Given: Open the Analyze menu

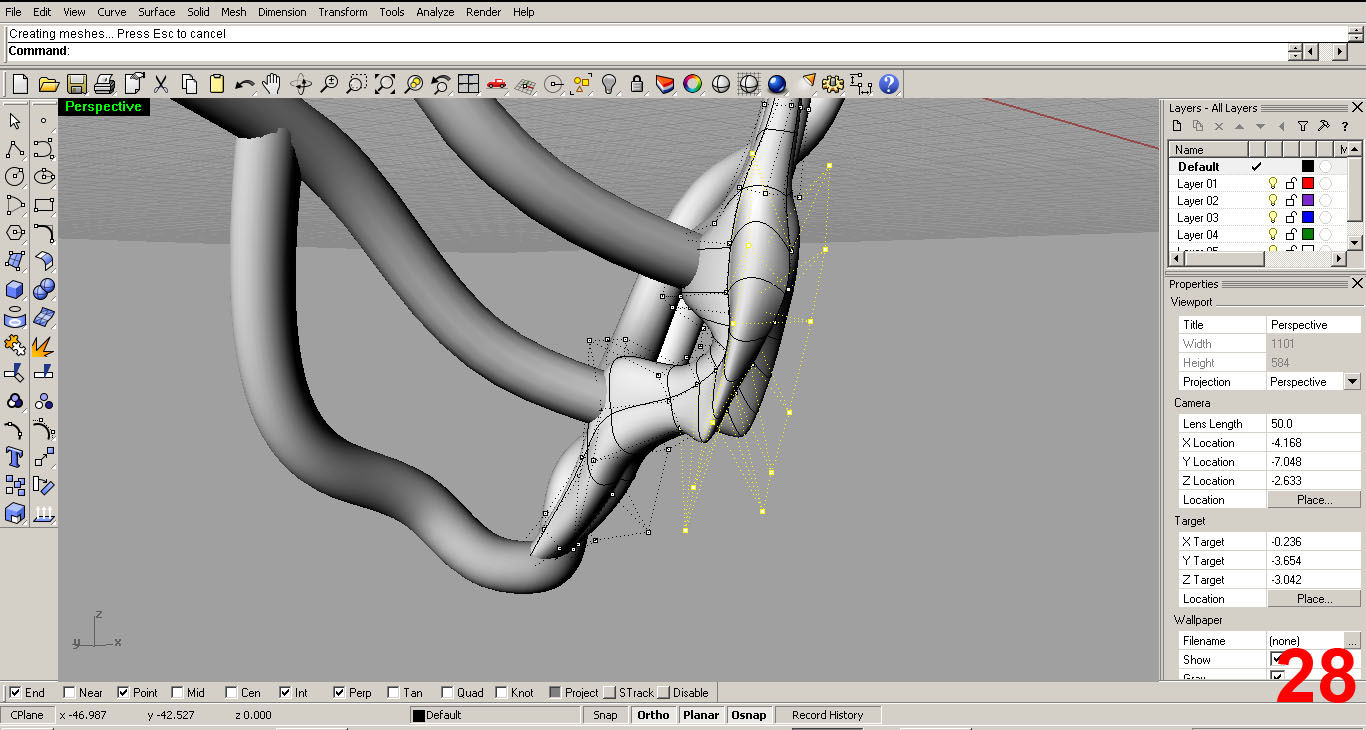Looking at the screenshot, I should [x=435, y=12].
